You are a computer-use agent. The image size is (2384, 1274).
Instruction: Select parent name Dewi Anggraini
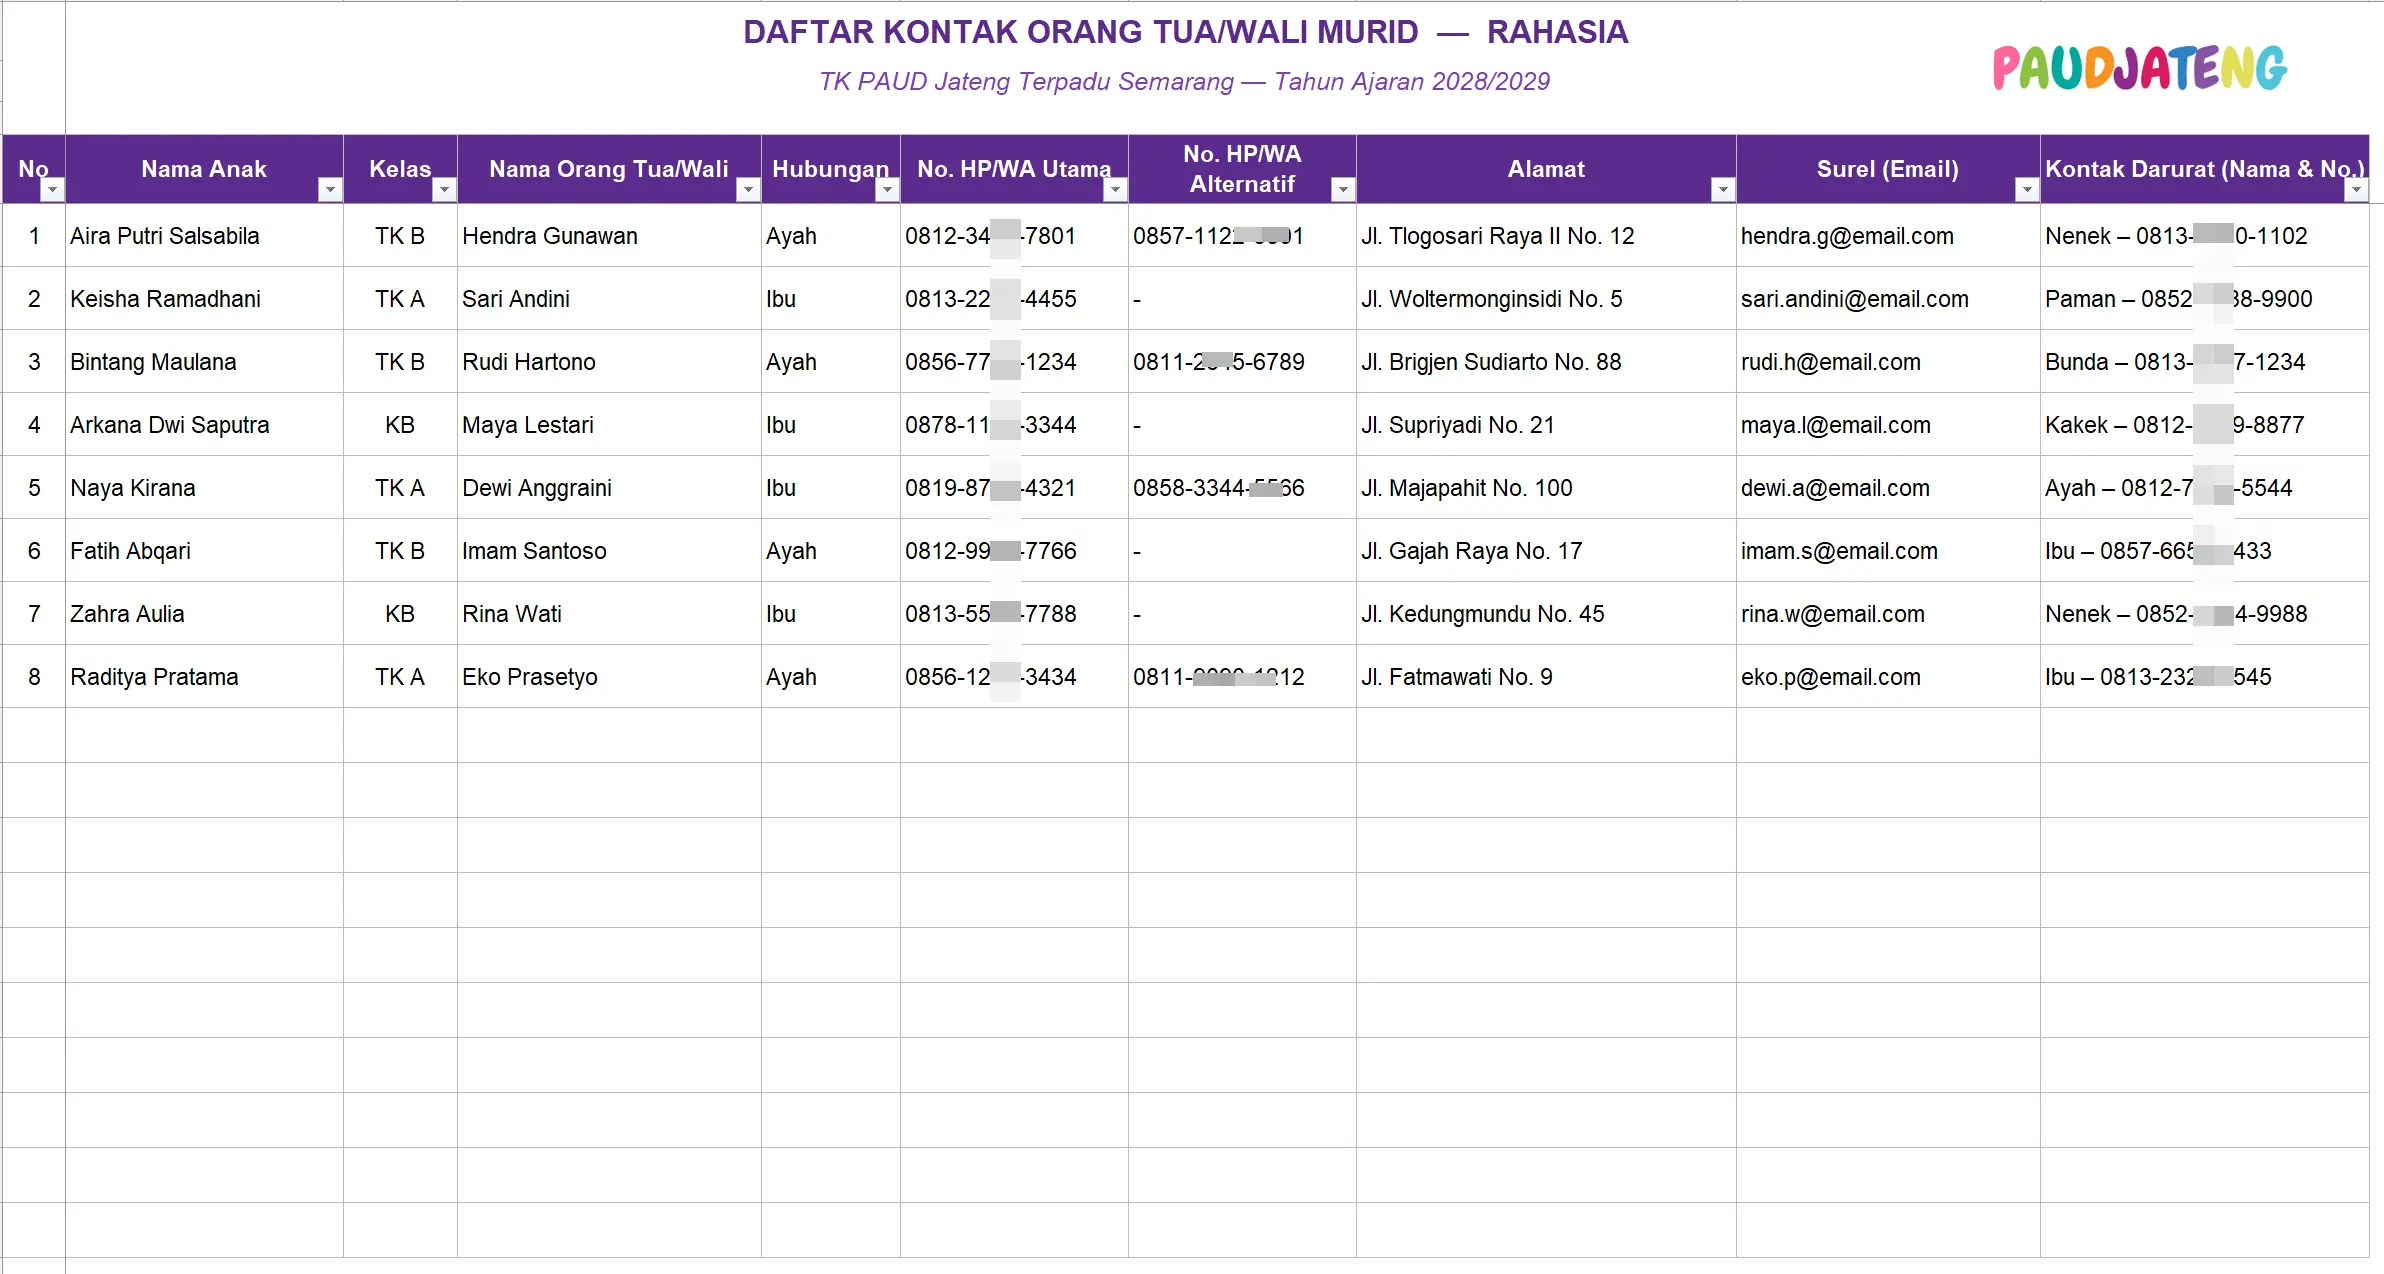click(x=609, y=488)
